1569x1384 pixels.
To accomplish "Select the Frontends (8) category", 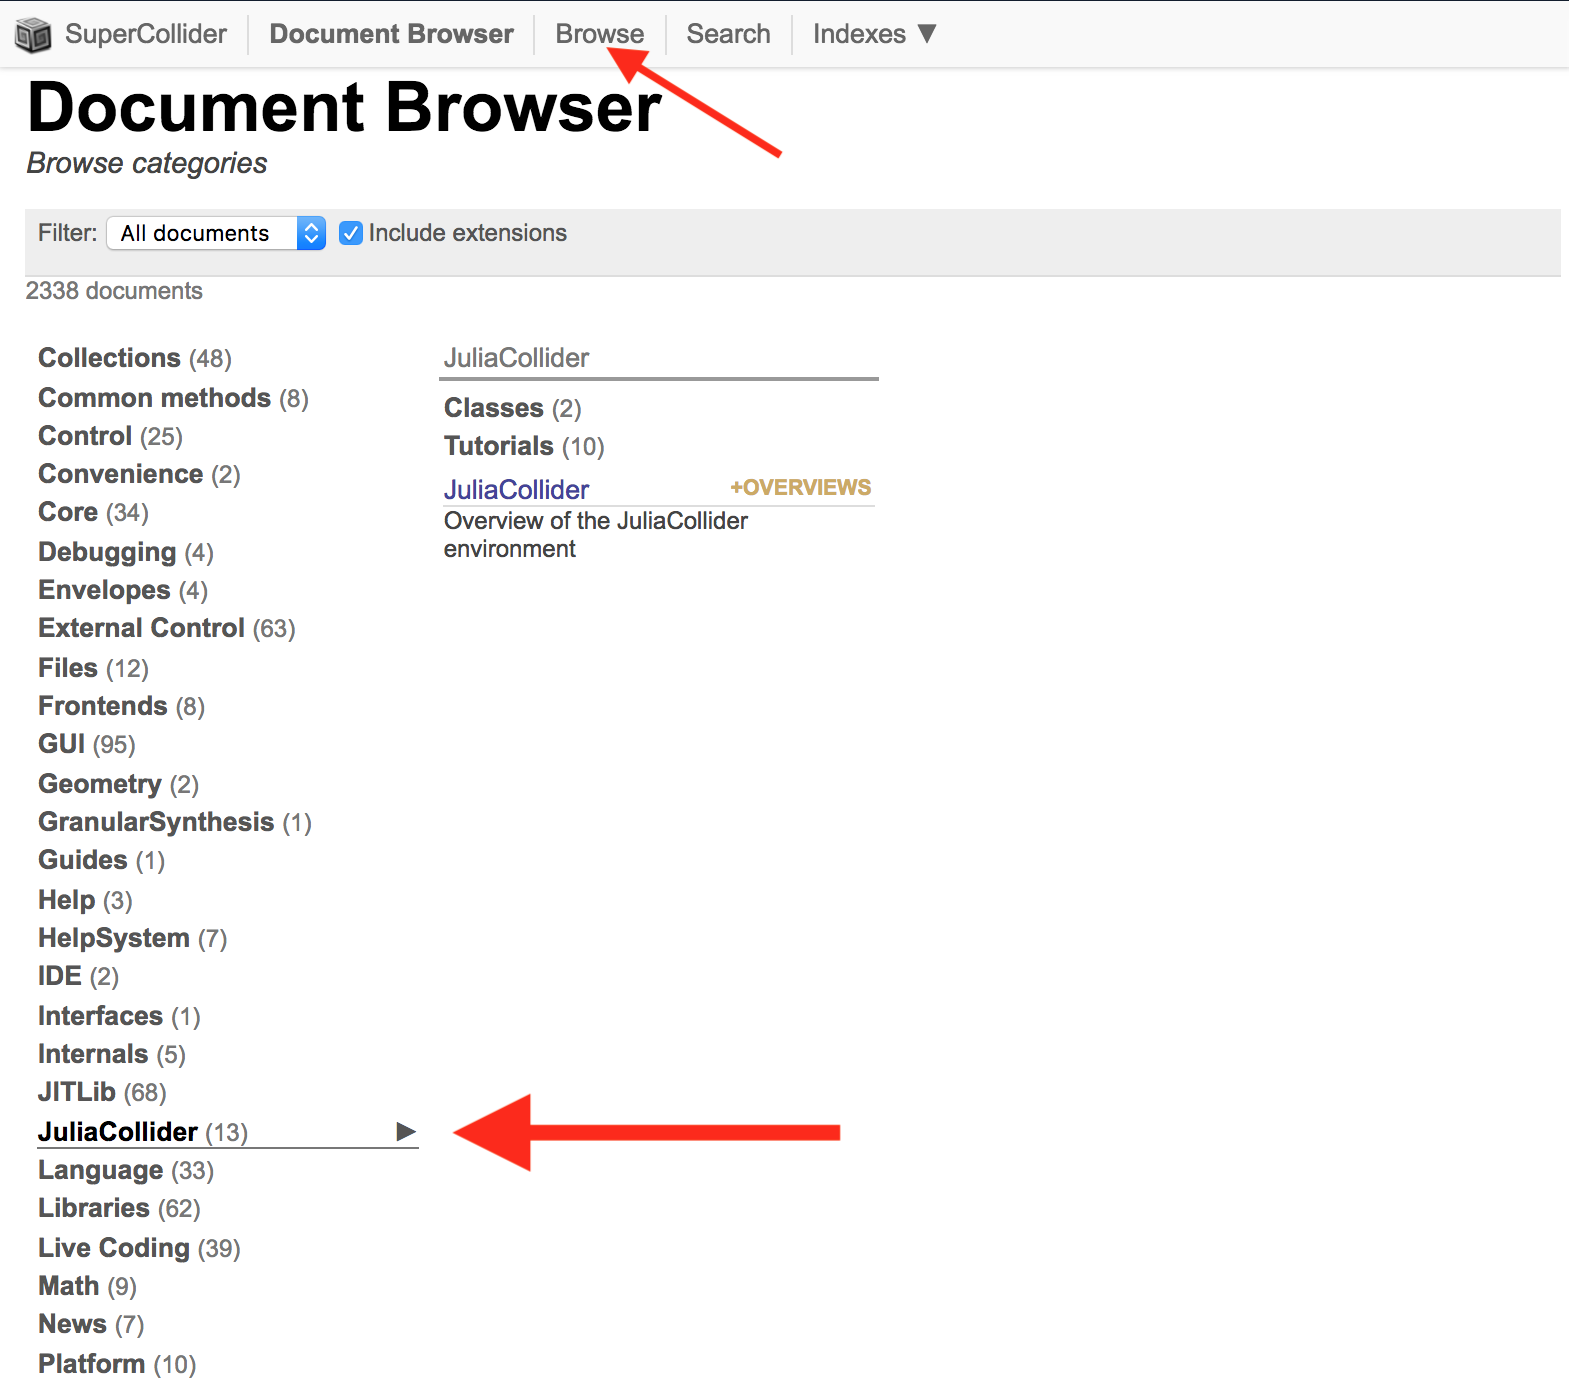I will pyautogui.click(x=121, y=706).
